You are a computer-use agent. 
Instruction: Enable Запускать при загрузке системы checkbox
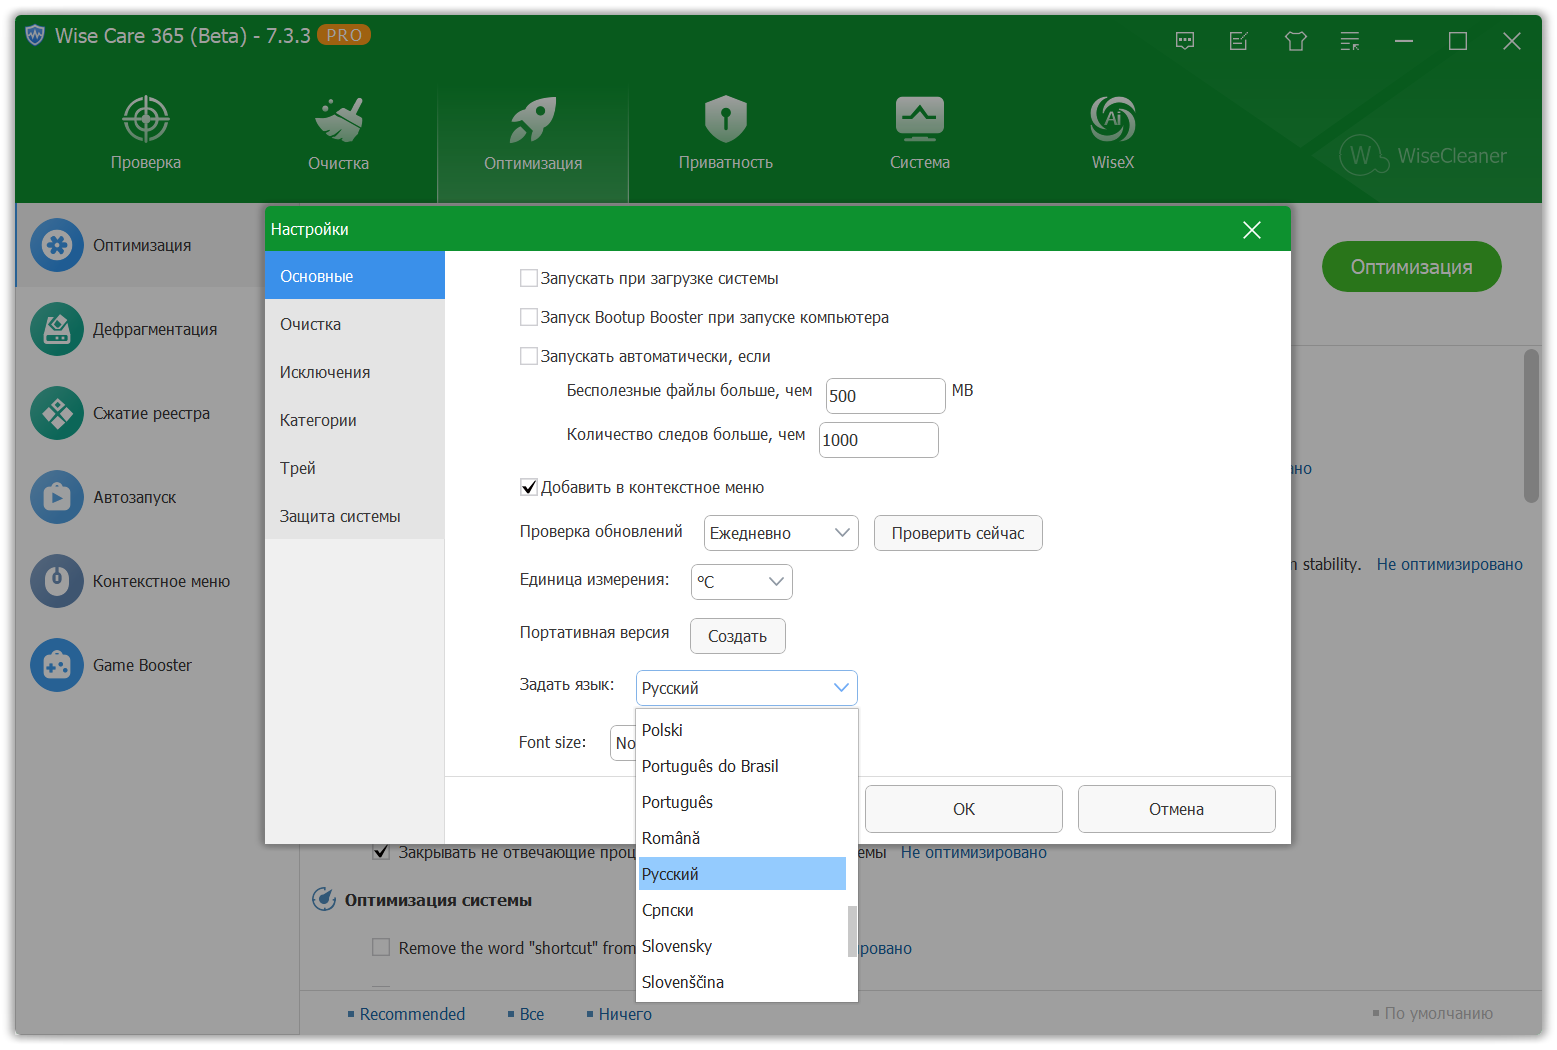(529, 278)
